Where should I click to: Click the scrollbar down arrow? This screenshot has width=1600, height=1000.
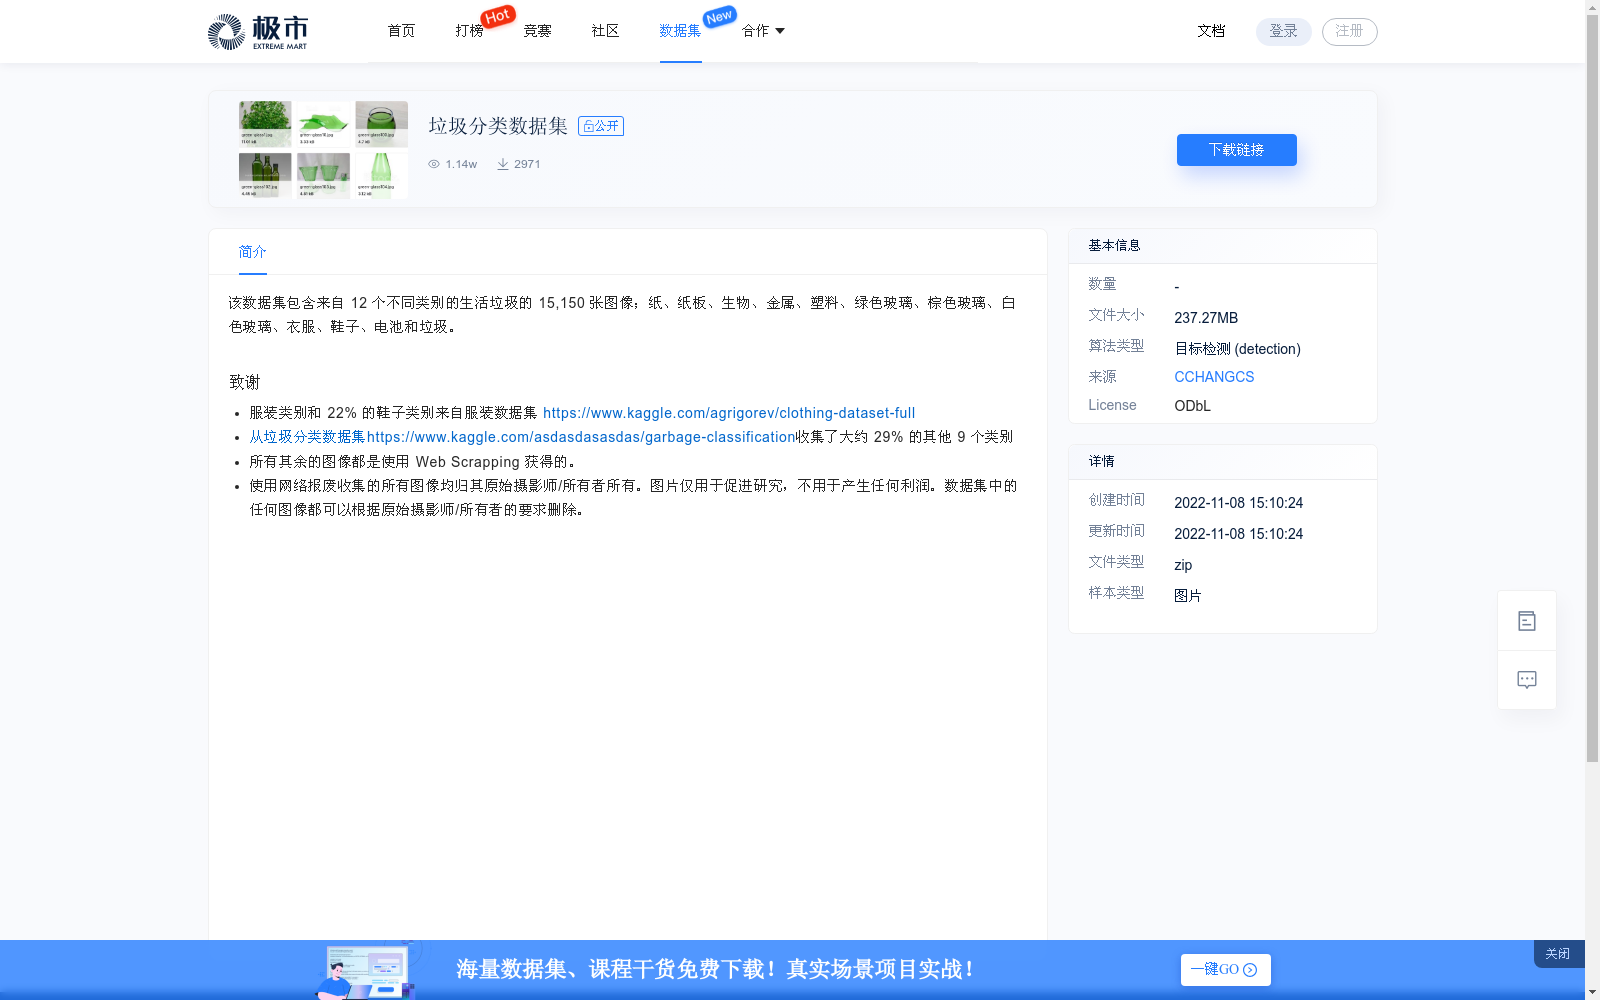point(1592,992)
